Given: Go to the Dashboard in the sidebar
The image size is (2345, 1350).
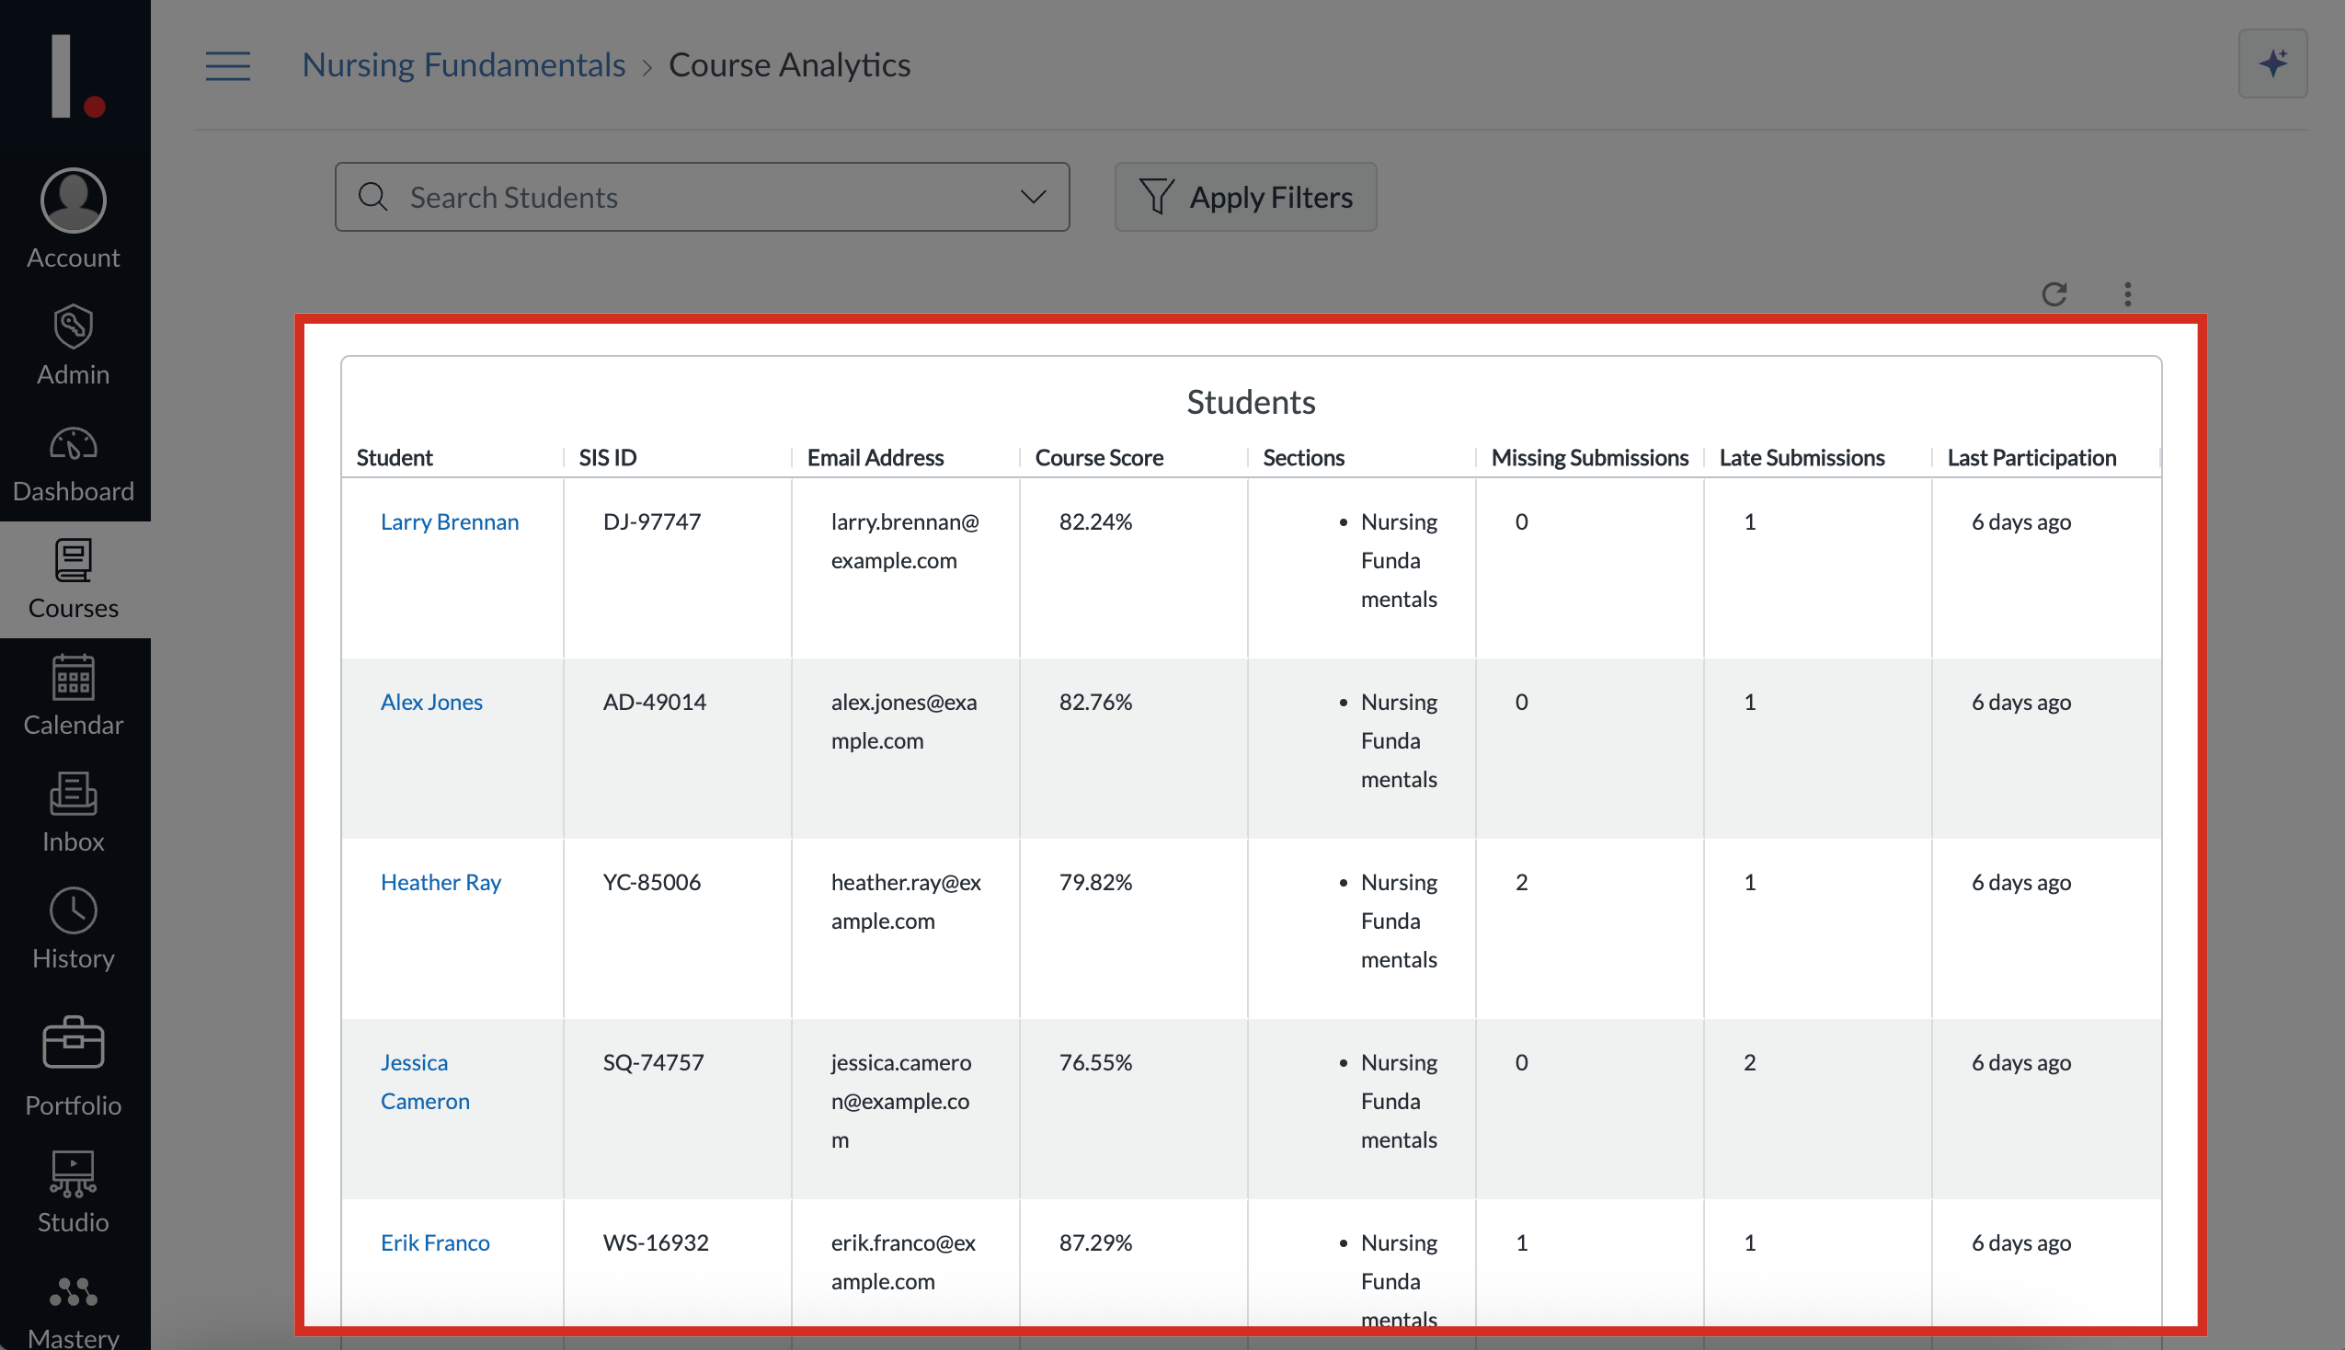Looking at the screenshot, I should [x=73, y=463].
